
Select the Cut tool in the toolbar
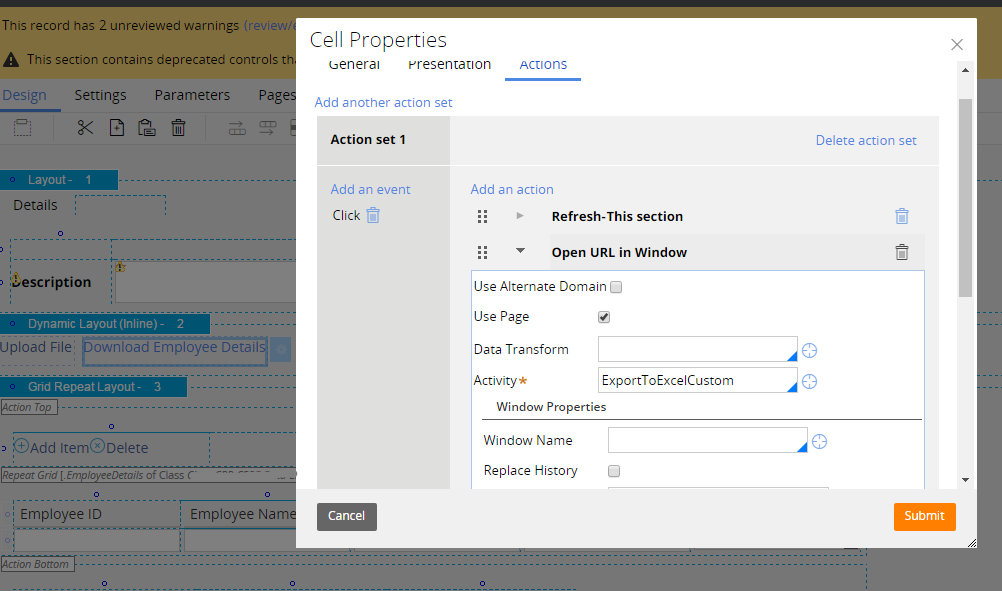pos(84,127)
